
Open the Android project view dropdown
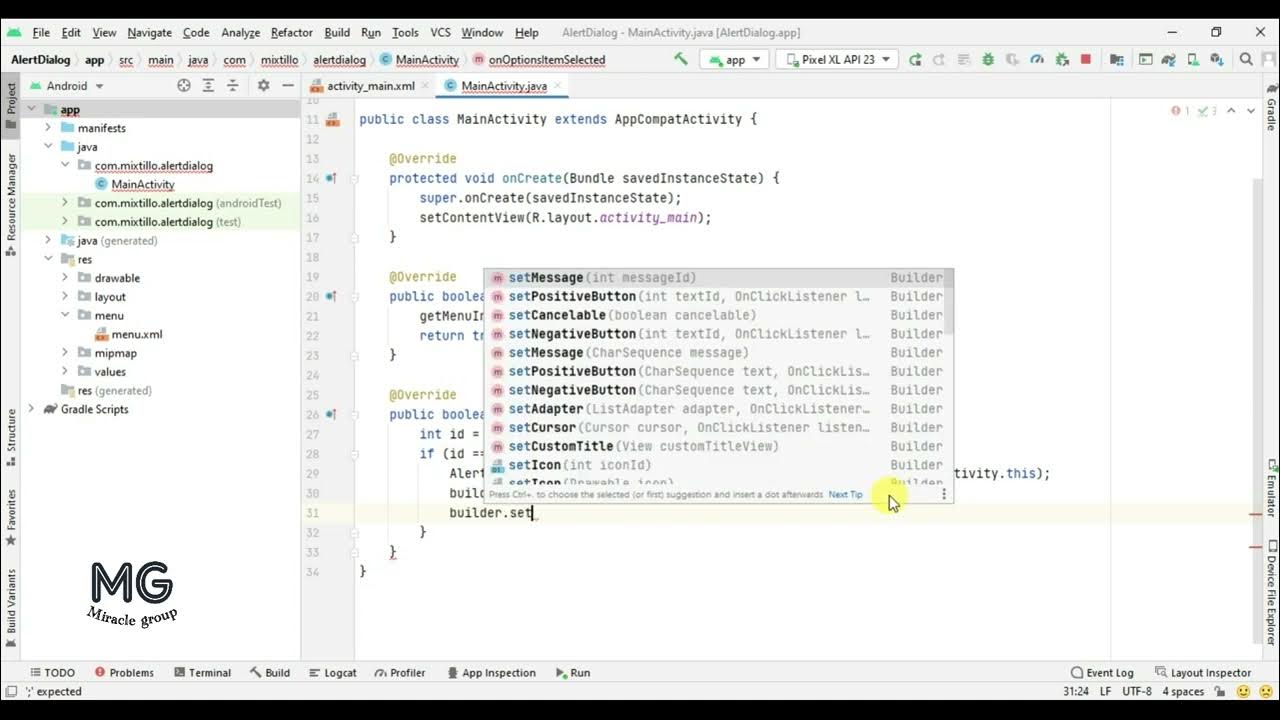coord(66,86)
